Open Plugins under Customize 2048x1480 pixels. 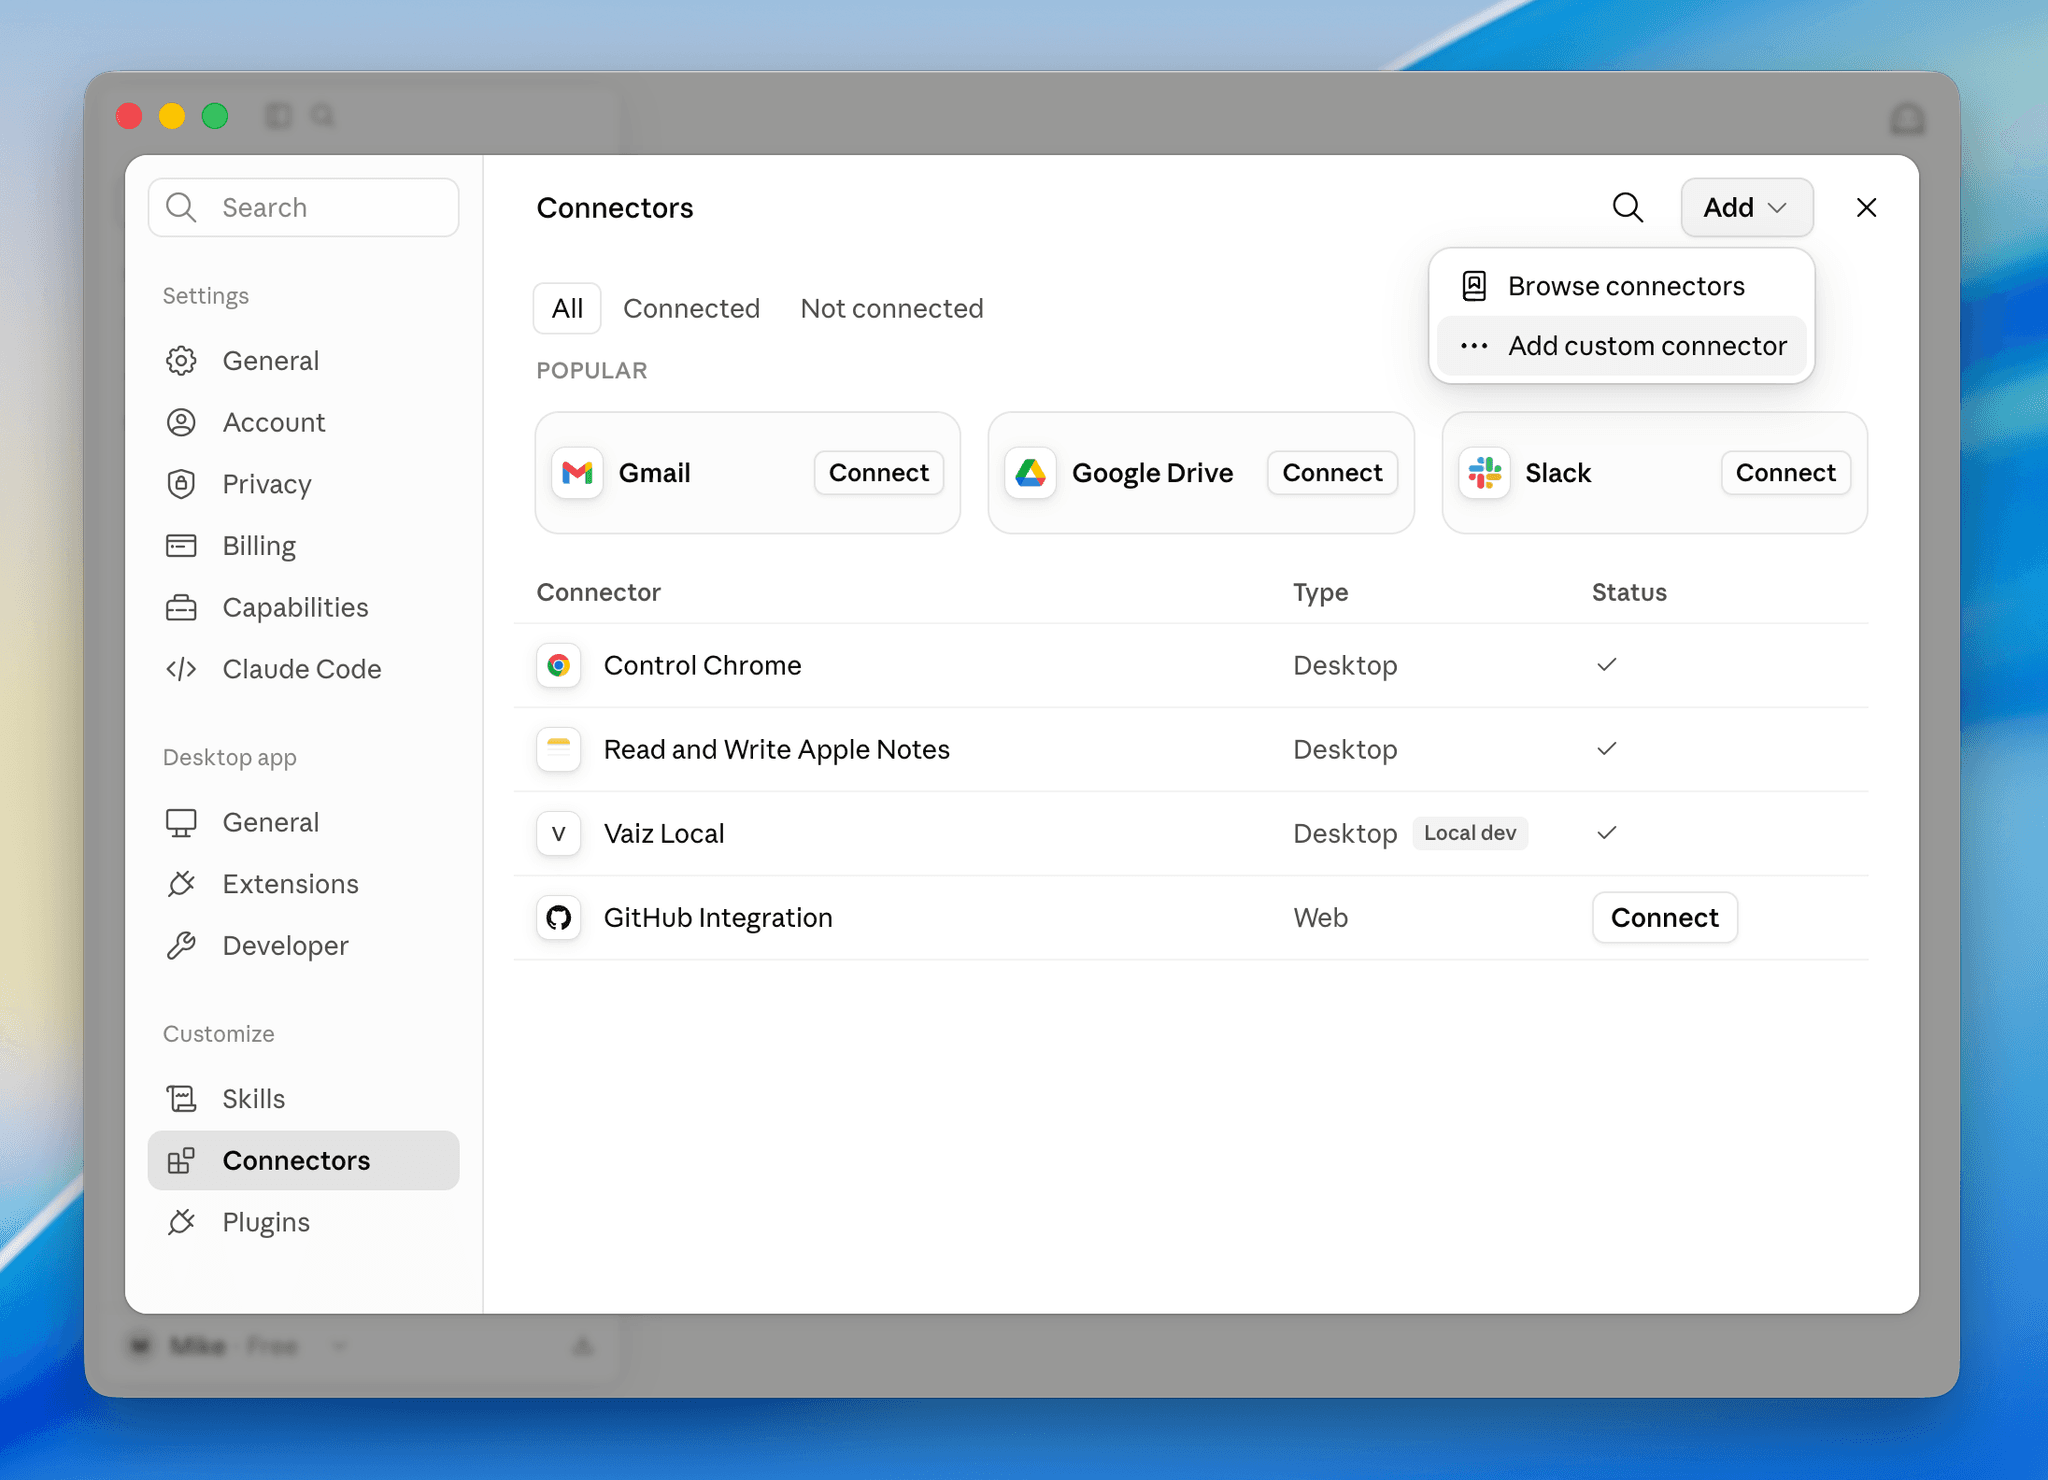(x=303, y=1222)
